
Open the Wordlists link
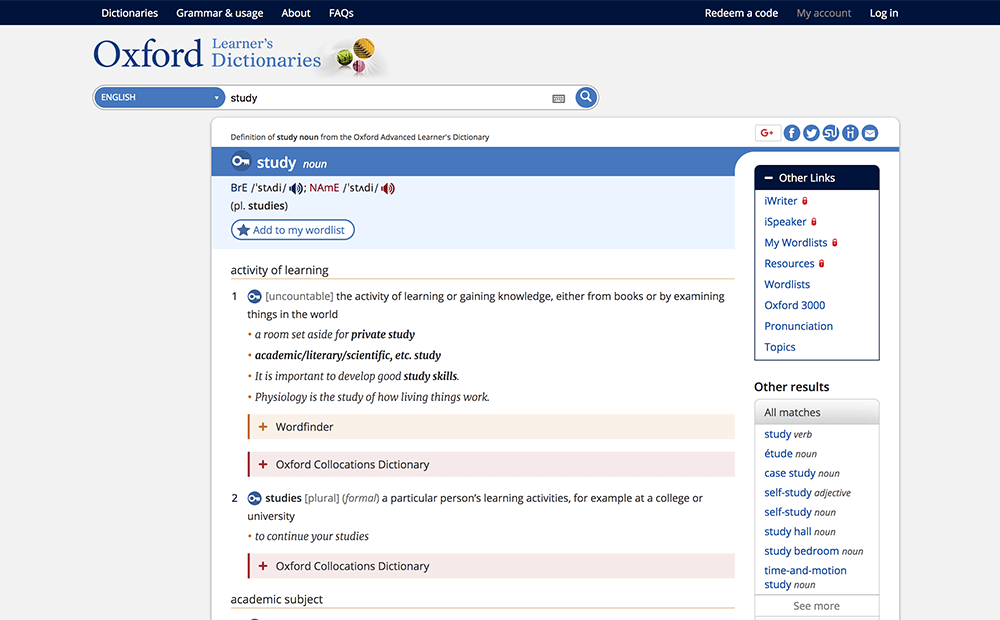(x=787, y=284)
